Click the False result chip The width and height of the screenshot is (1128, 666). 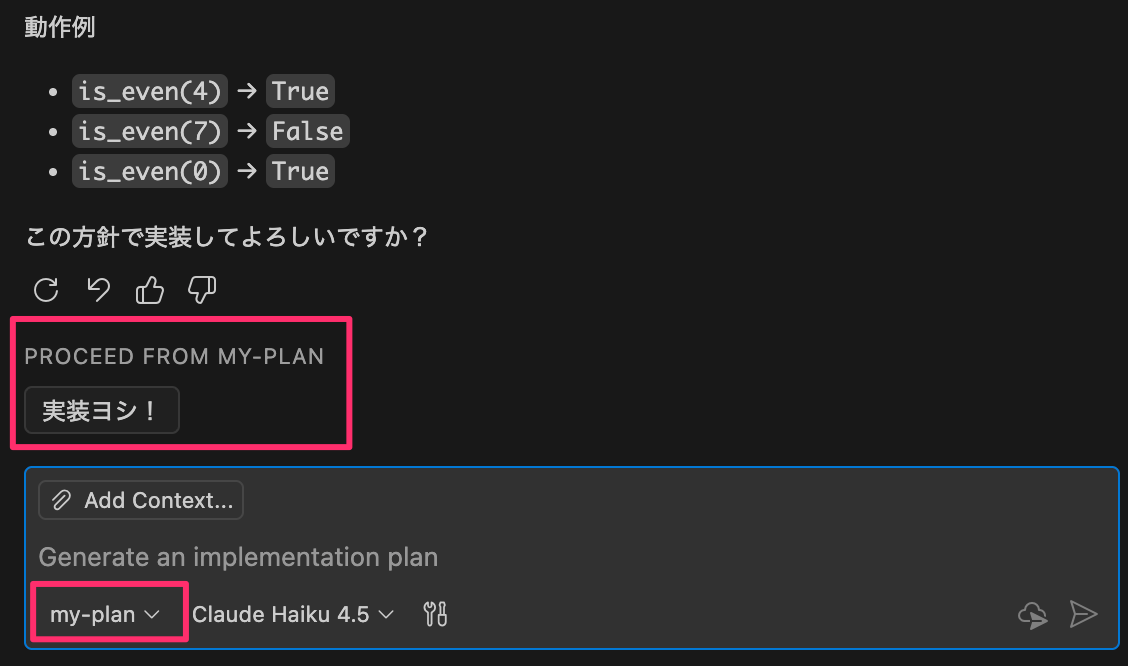coord(307,131)
